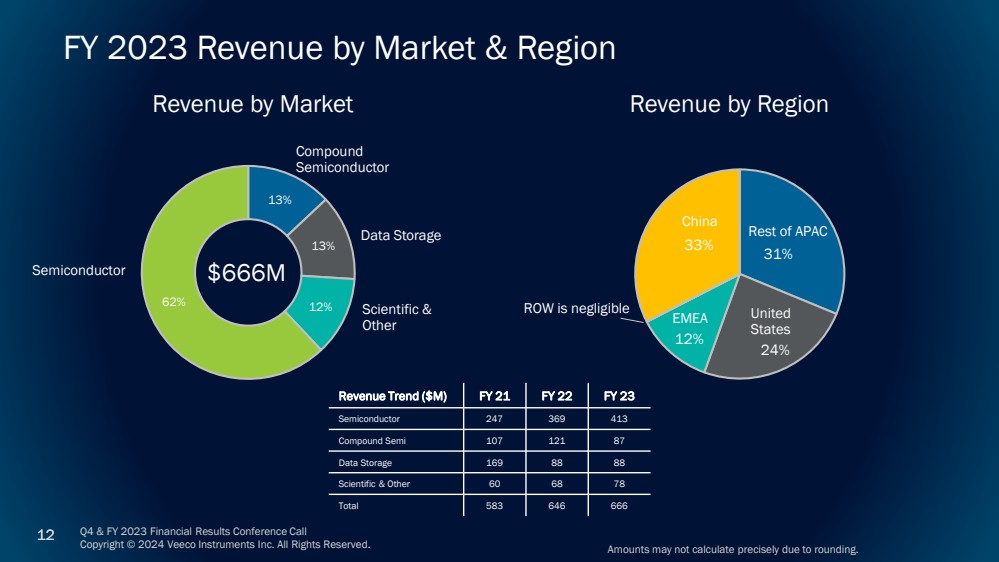This screenshot has width=999, height=562.
Task: Click the FY 23 column header
Action: (618, 395)
